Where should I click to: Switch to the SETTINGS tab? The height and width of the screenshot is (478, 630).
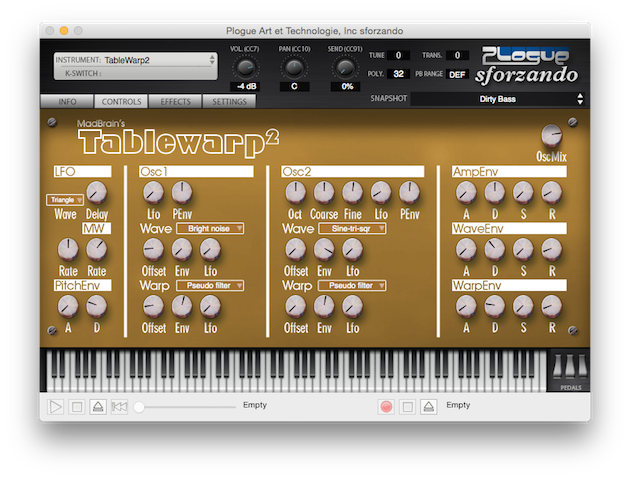coord(229,102)
